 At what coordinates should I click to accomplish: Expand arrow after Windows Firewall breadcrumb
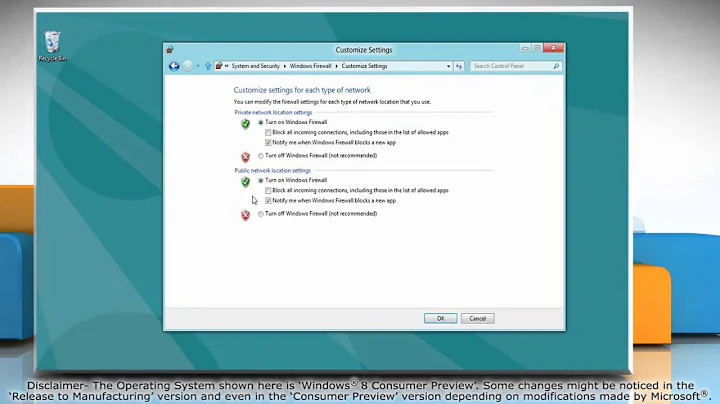click(x=337, y=66)
